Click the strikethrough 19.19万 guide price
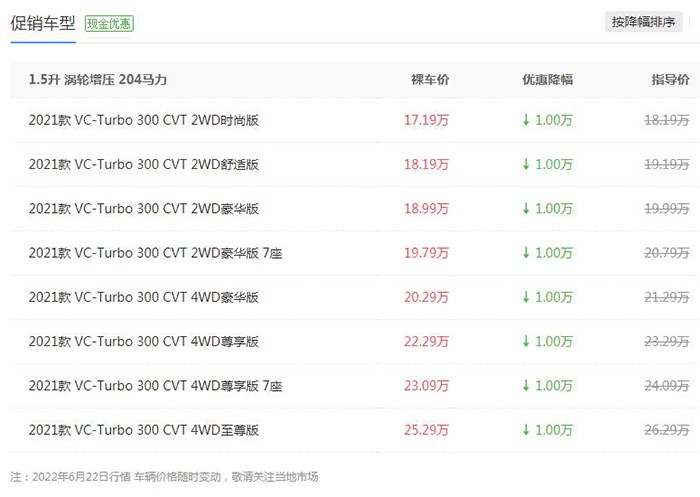This screenshot has height=497, width=700. pos(667,164)
